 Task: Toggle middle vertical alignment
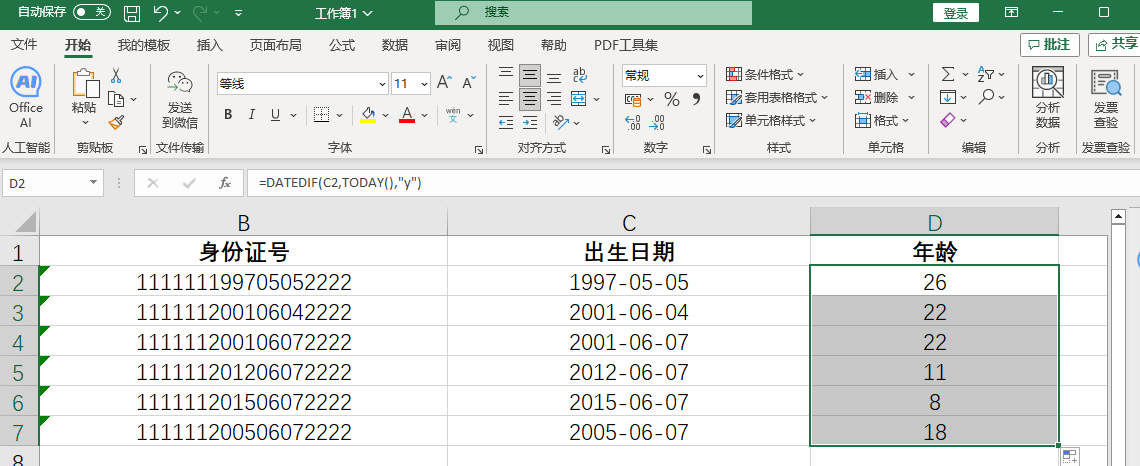(x=530, y=75)
